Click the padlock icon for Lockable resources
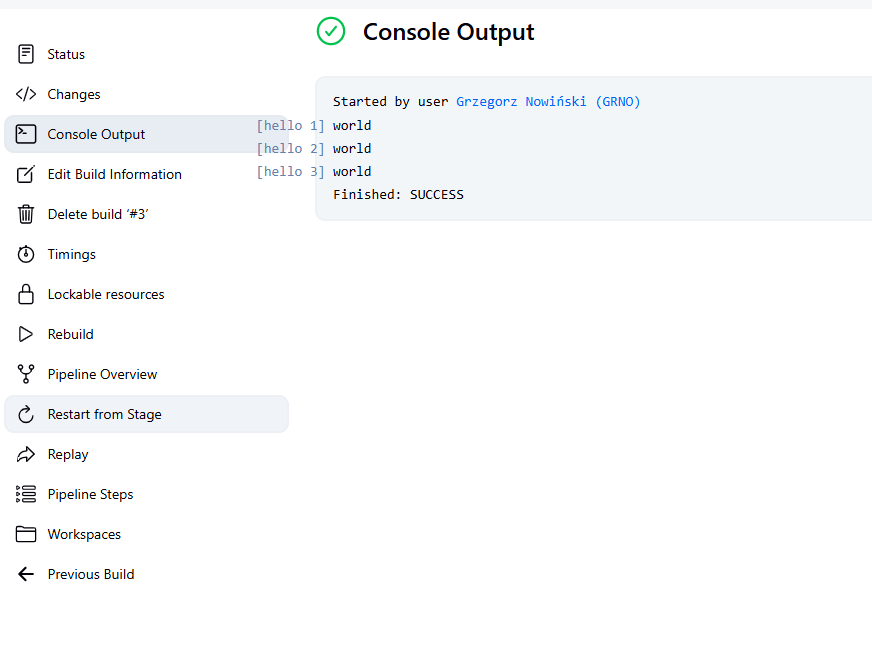Image resolution: width=872 pixels, height=652 pixels. click(26, 294)
